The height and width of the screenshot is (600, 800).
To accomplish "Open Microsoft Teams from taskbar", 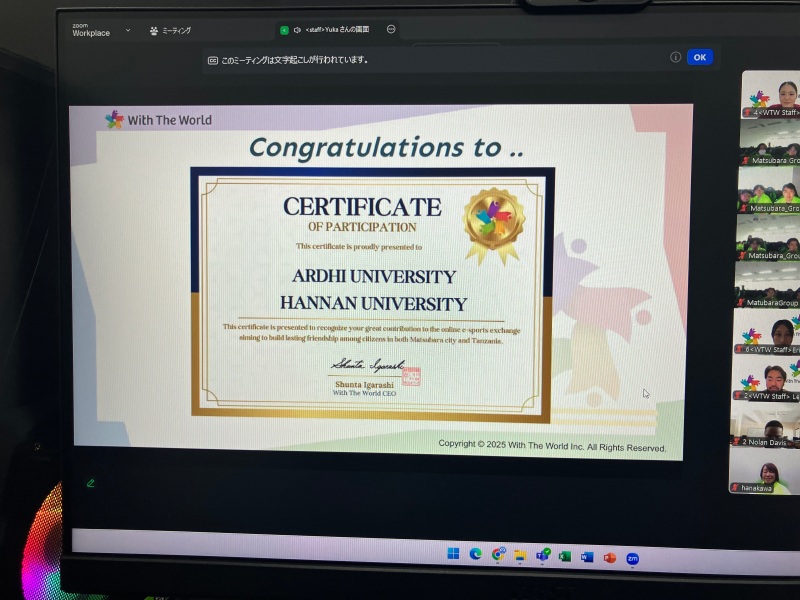I will [543, 555].
